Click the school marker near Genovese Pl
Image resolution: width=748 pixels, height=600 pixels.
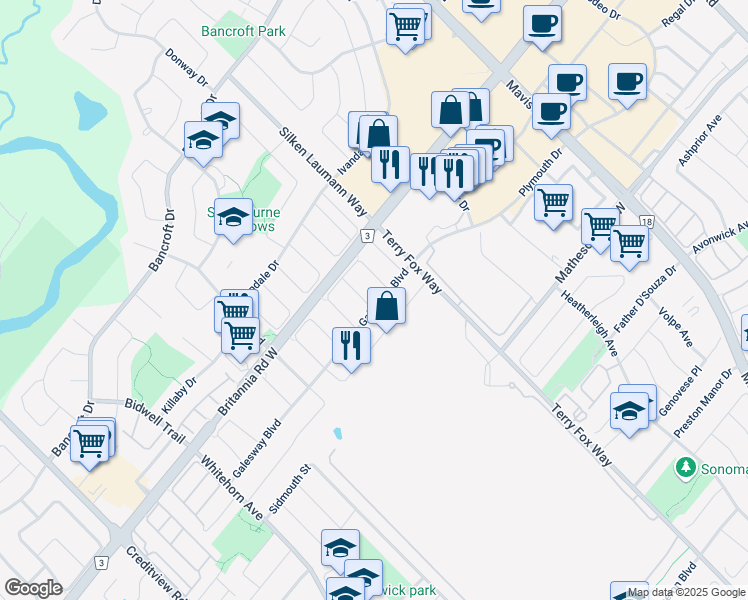pos(630,412)
